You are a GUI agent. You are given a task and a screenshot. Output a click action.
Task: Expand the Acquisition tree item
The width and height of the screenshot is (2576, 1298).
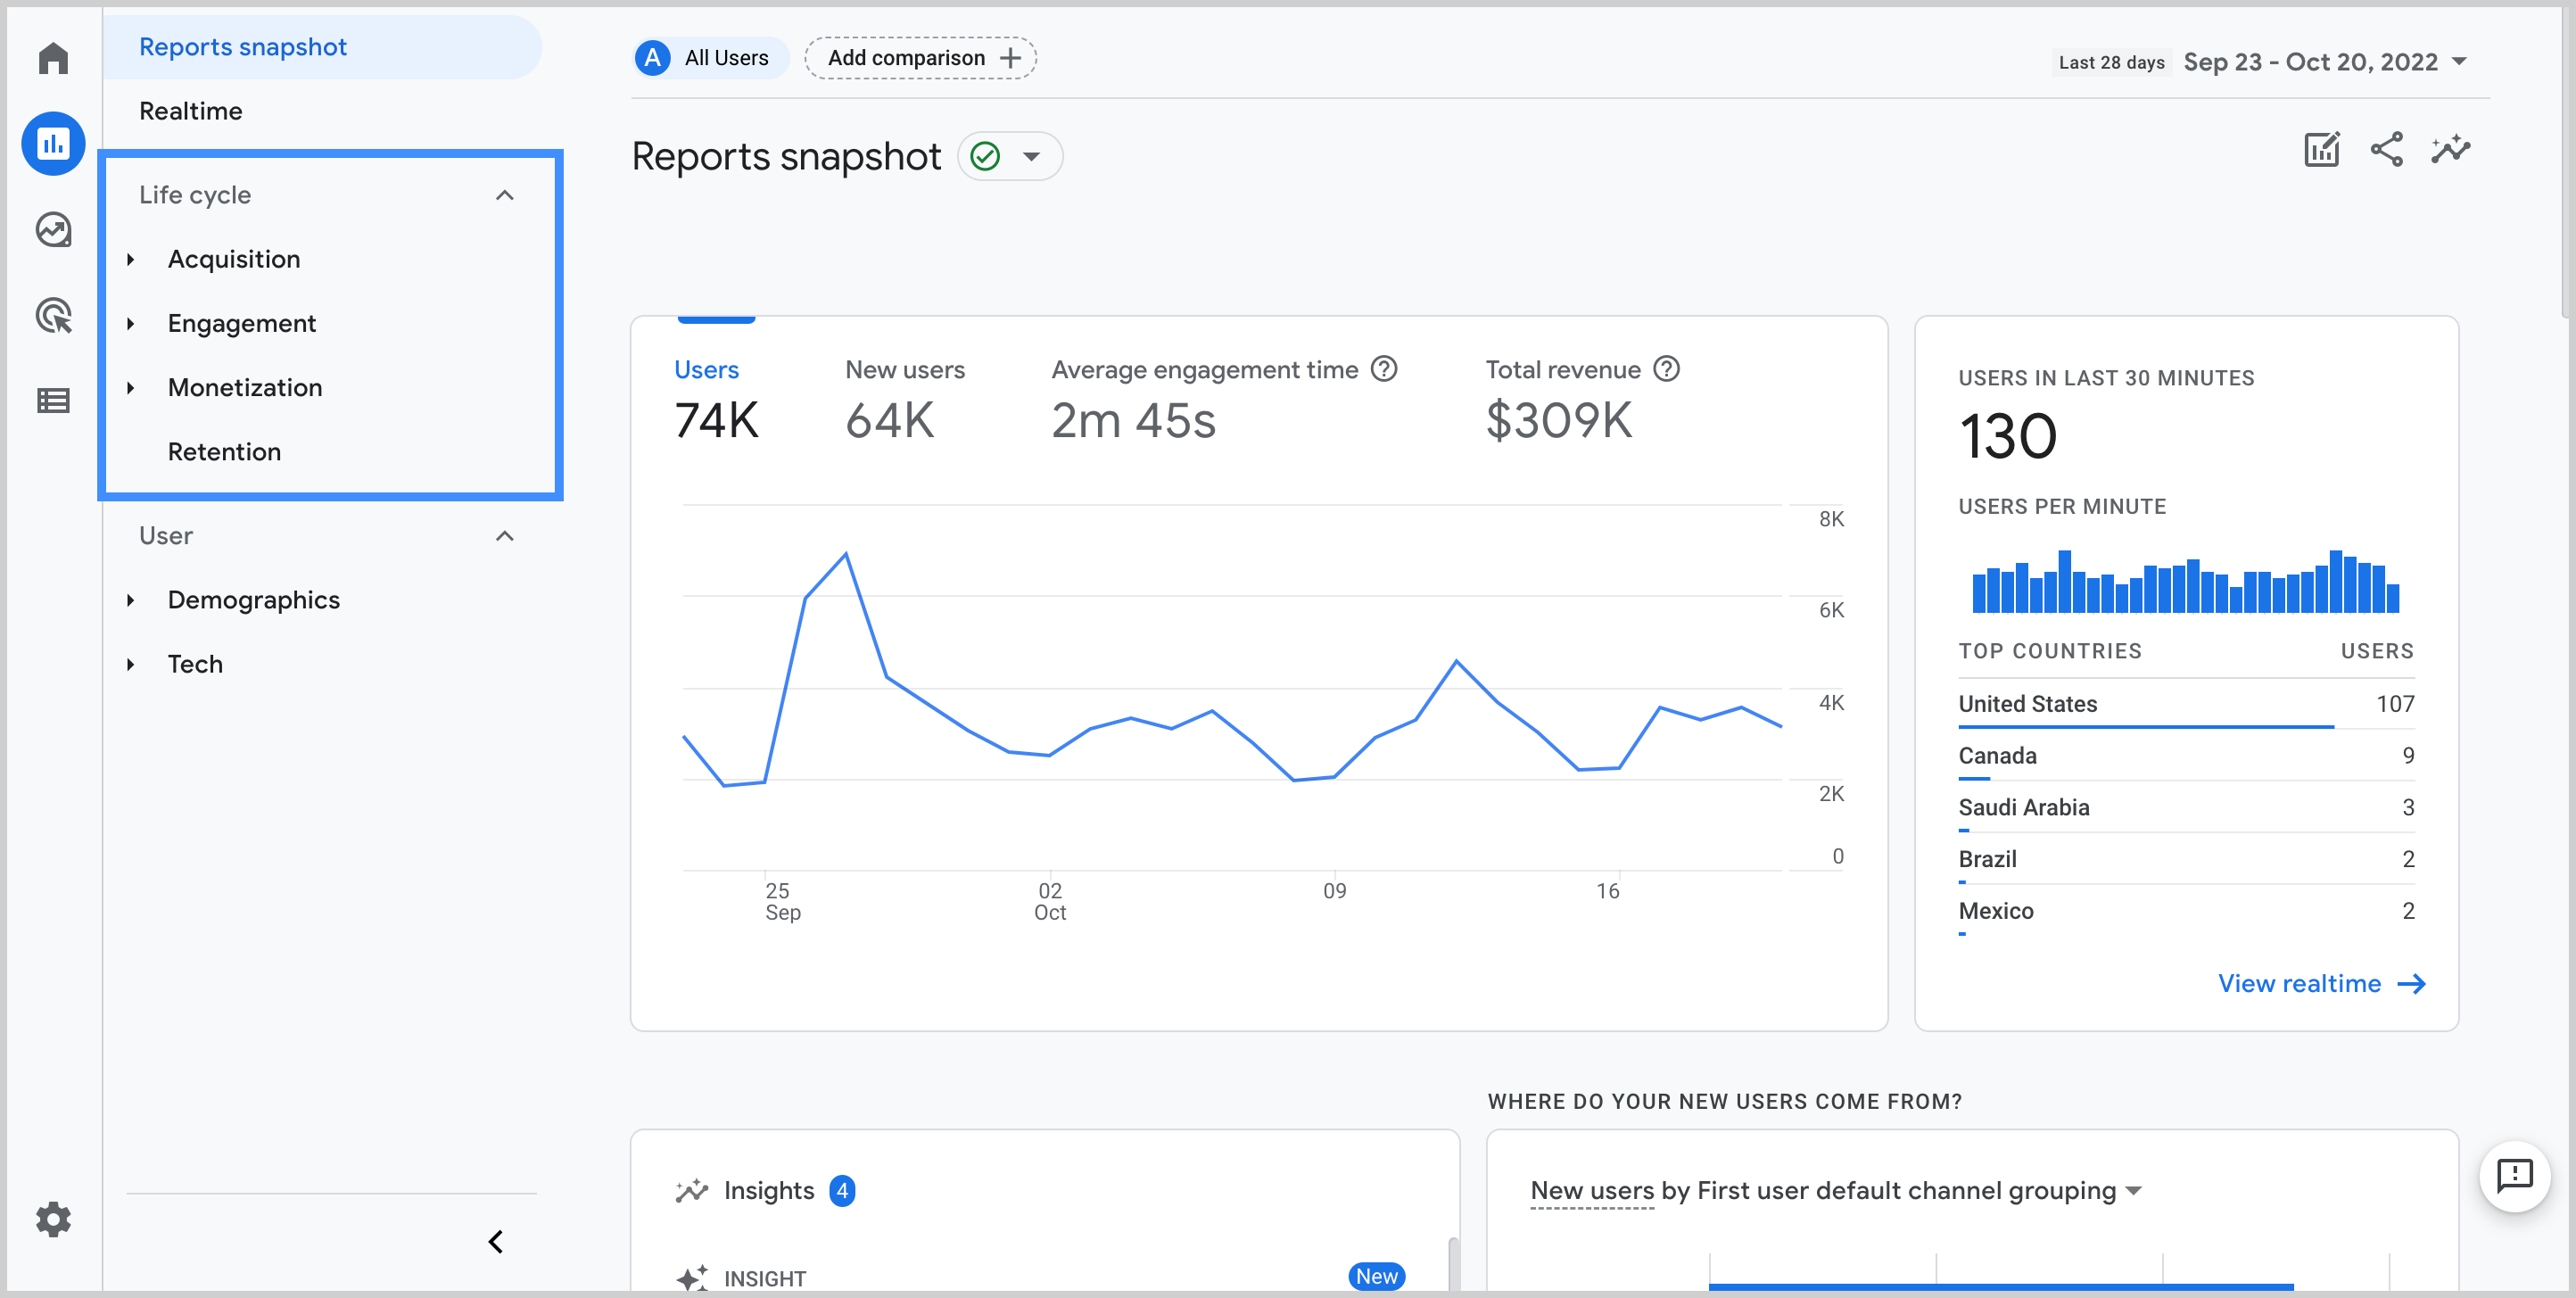(130, 260)
